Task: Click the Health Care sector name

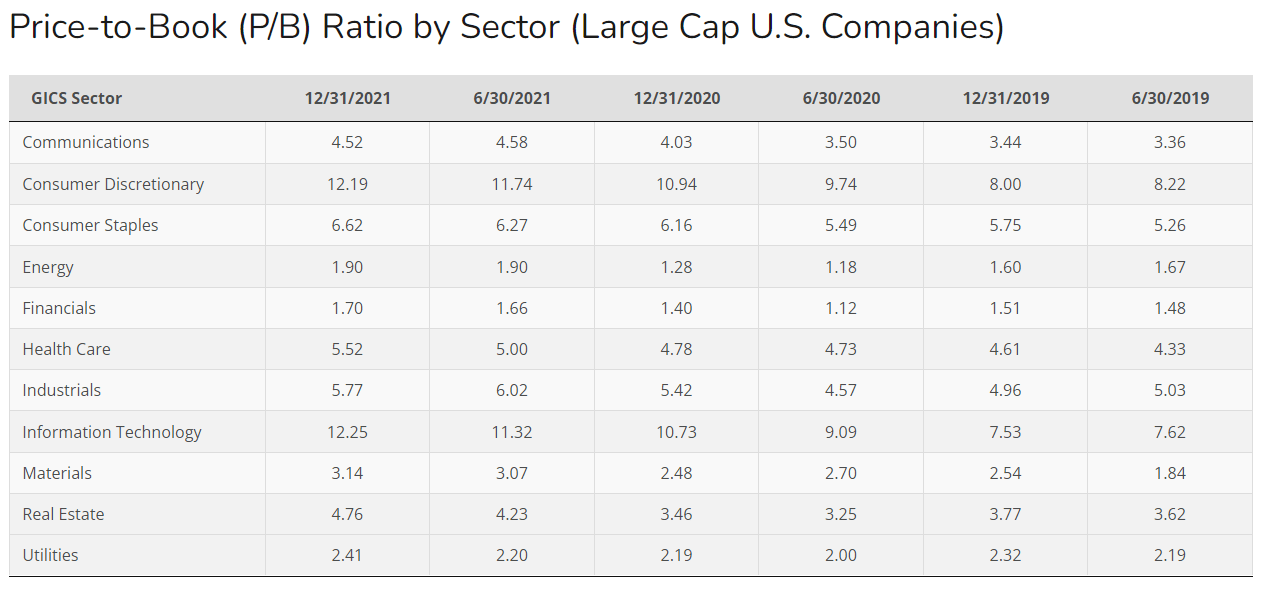Action: coord(66,349)
